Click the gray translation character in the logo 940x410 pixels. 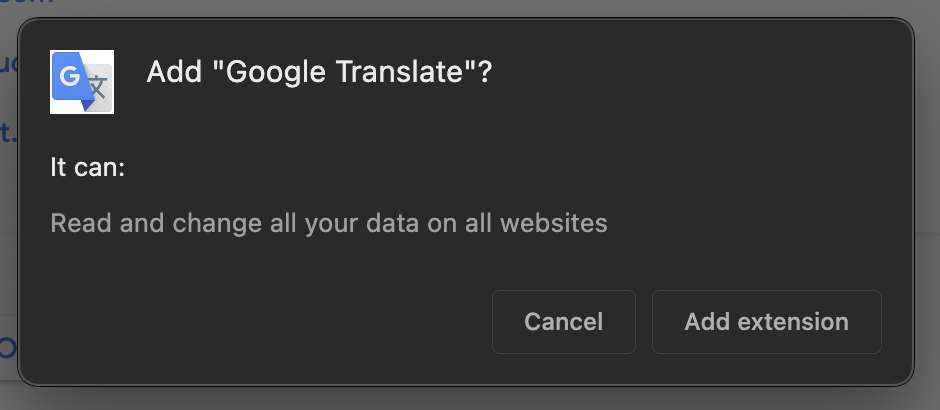pyautogui.click(x=97, y=87)
